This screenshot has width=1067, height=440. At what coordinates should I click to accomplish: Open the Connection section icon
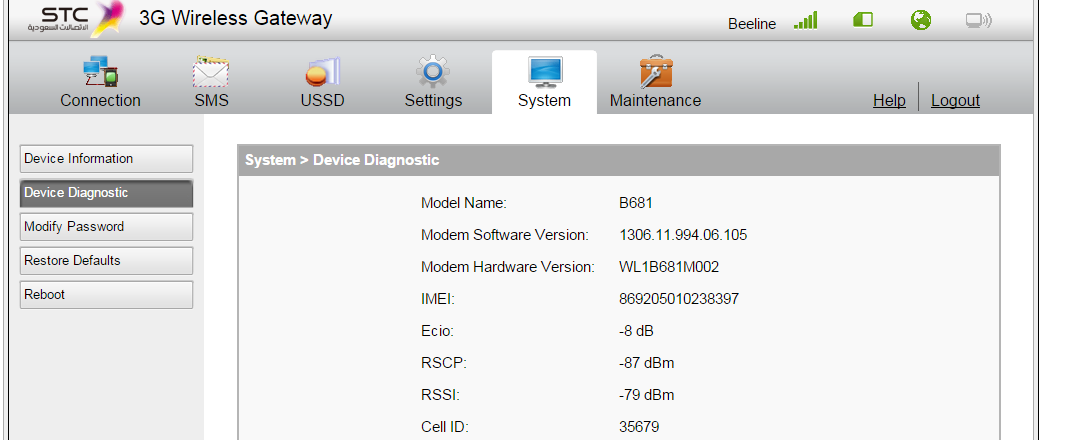point(100,72)
